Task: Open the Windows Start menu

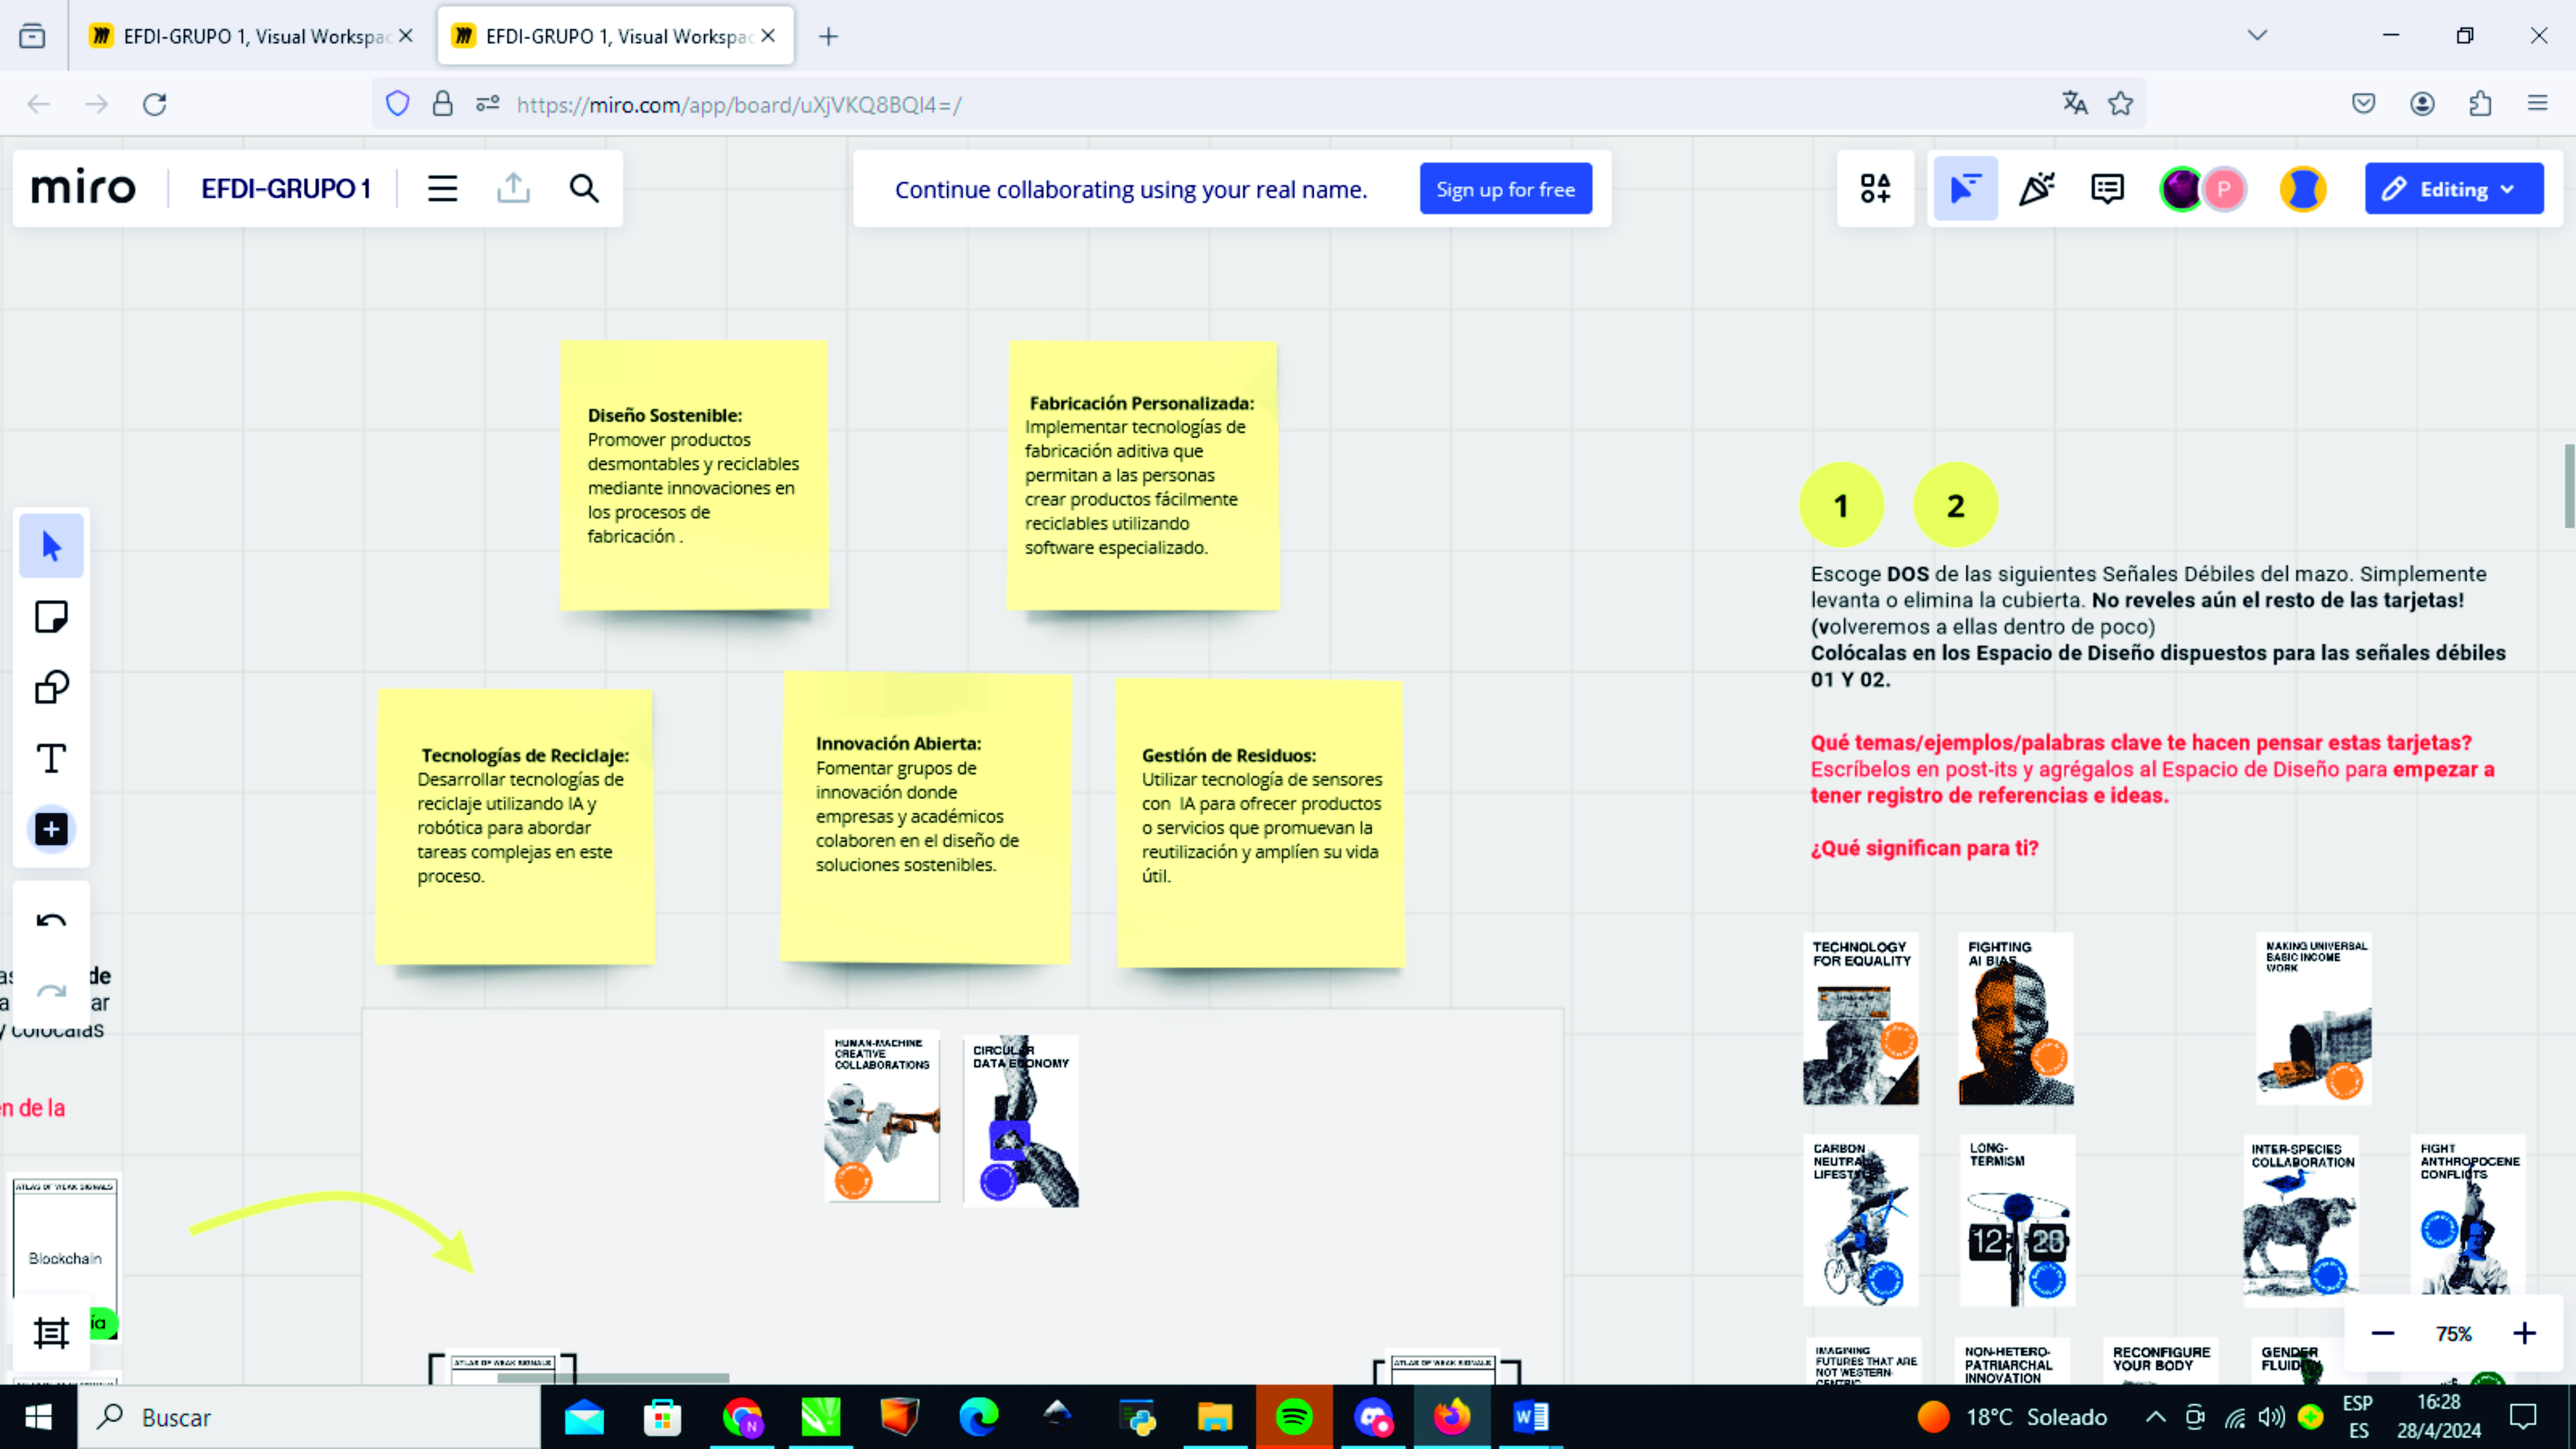Action: (38, 1417)
